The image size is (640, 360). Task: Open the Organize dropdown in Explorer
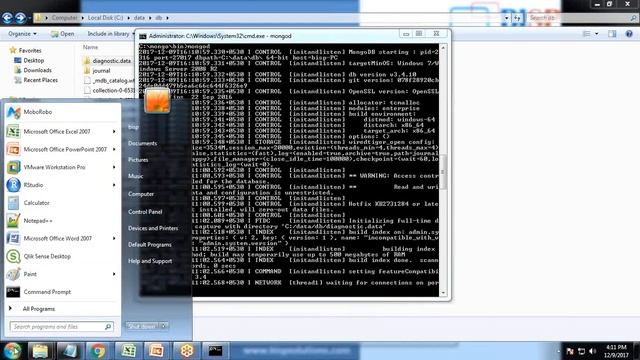22,34
